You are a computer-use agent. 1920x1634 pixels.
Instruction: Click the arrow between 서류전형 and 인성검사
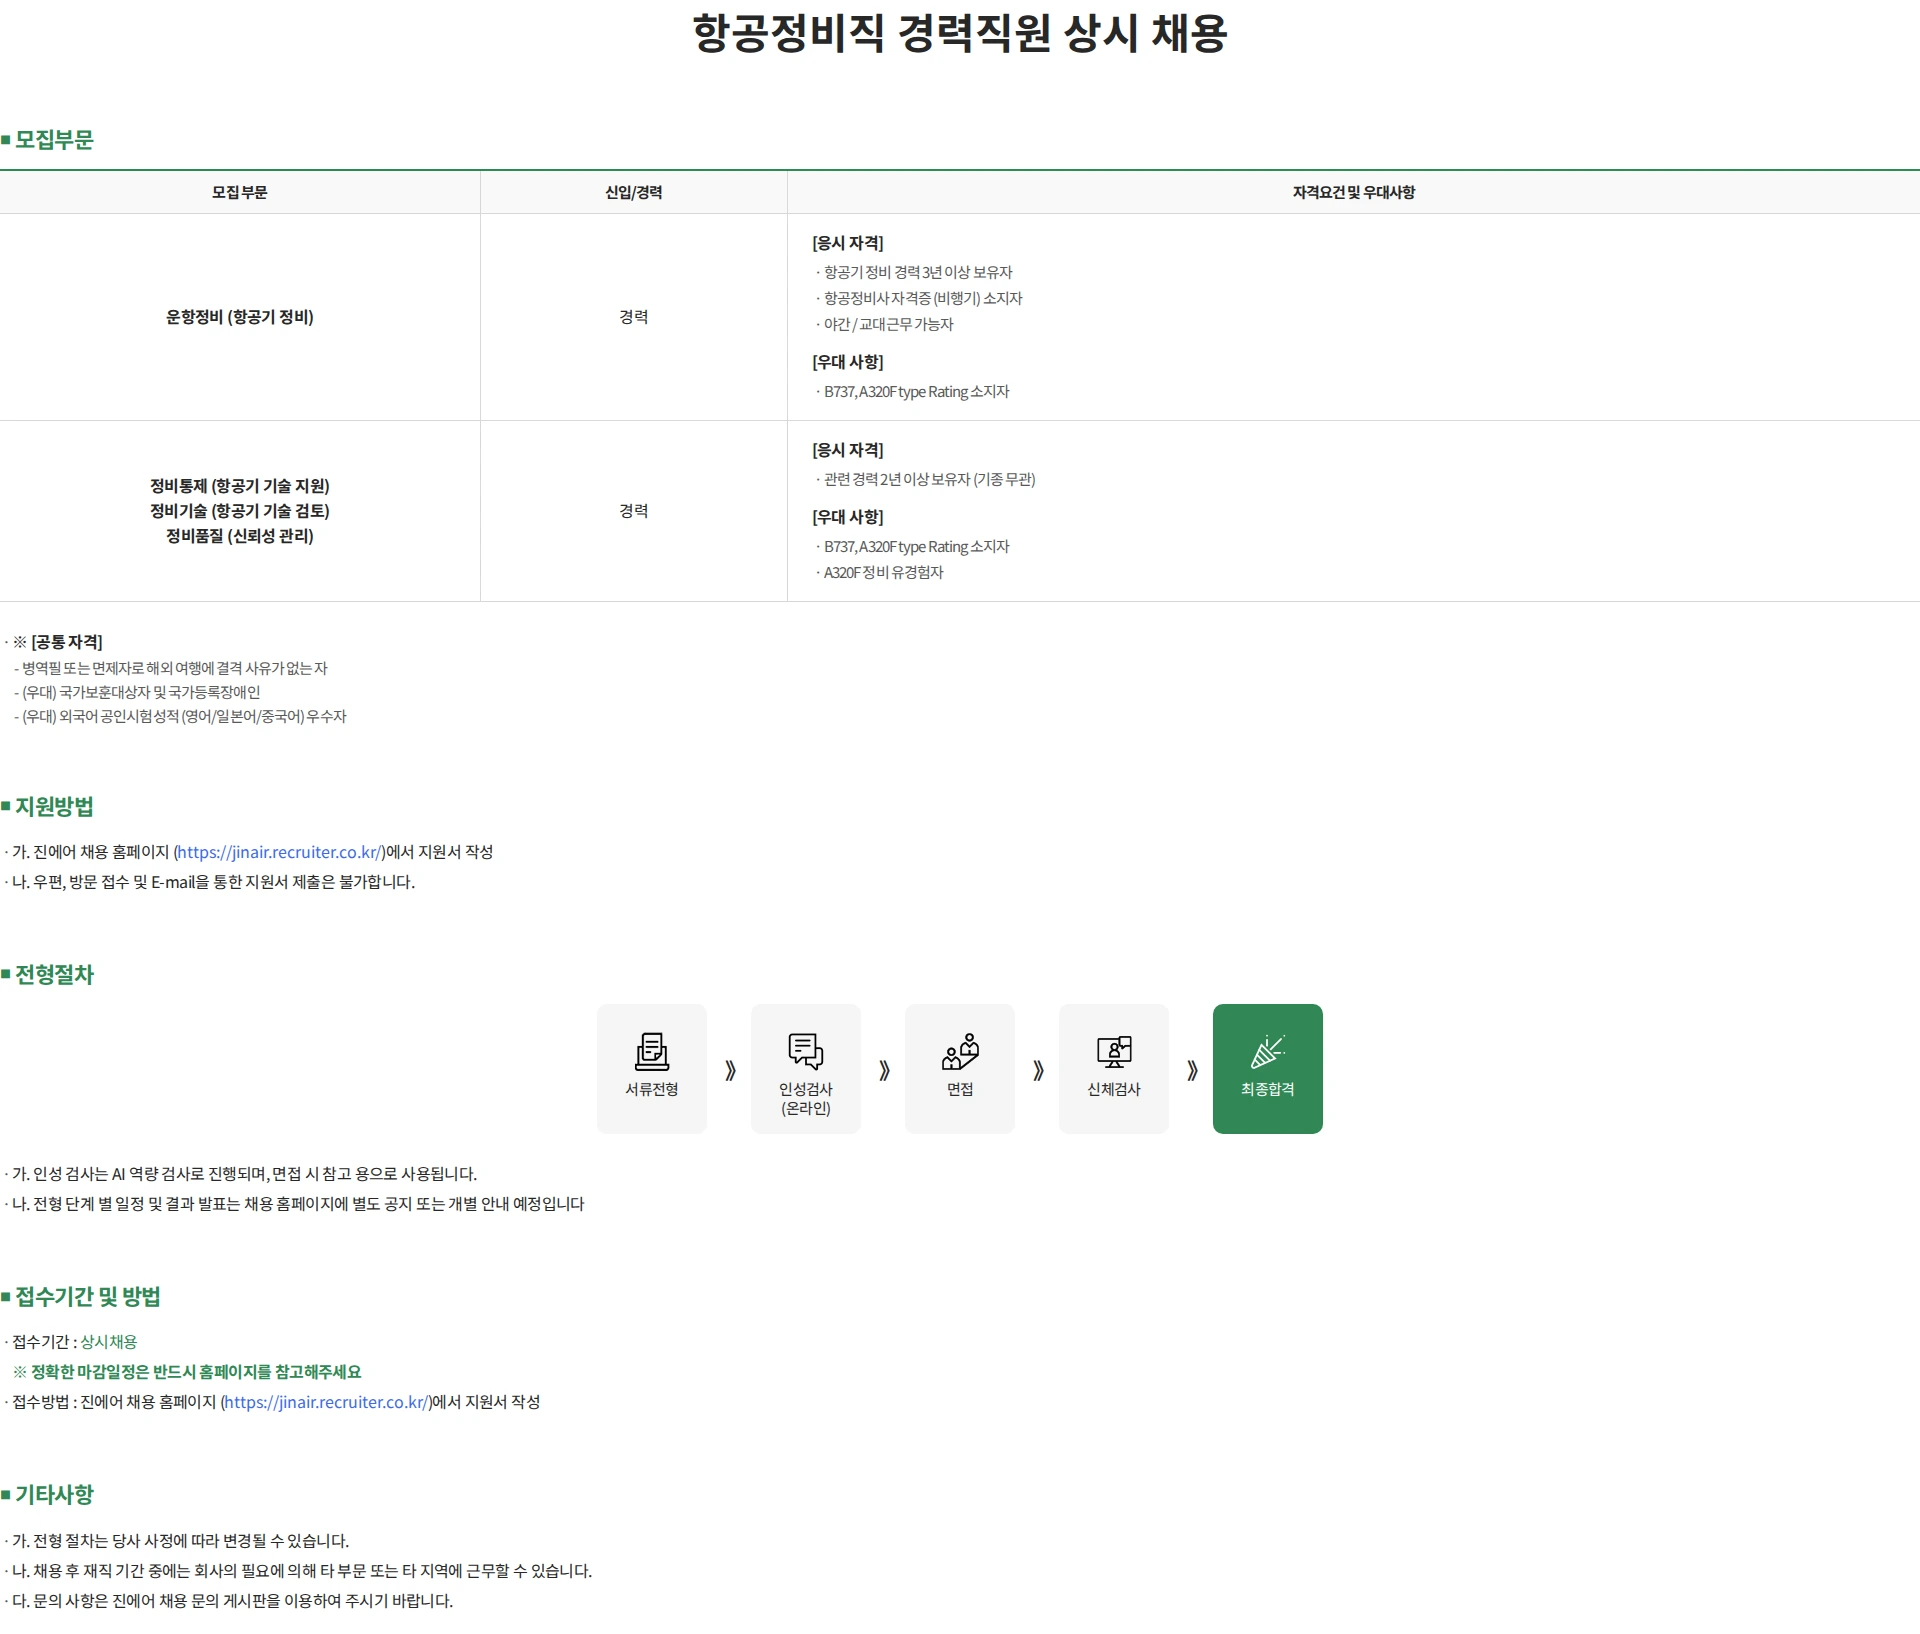pos(730,1070)
